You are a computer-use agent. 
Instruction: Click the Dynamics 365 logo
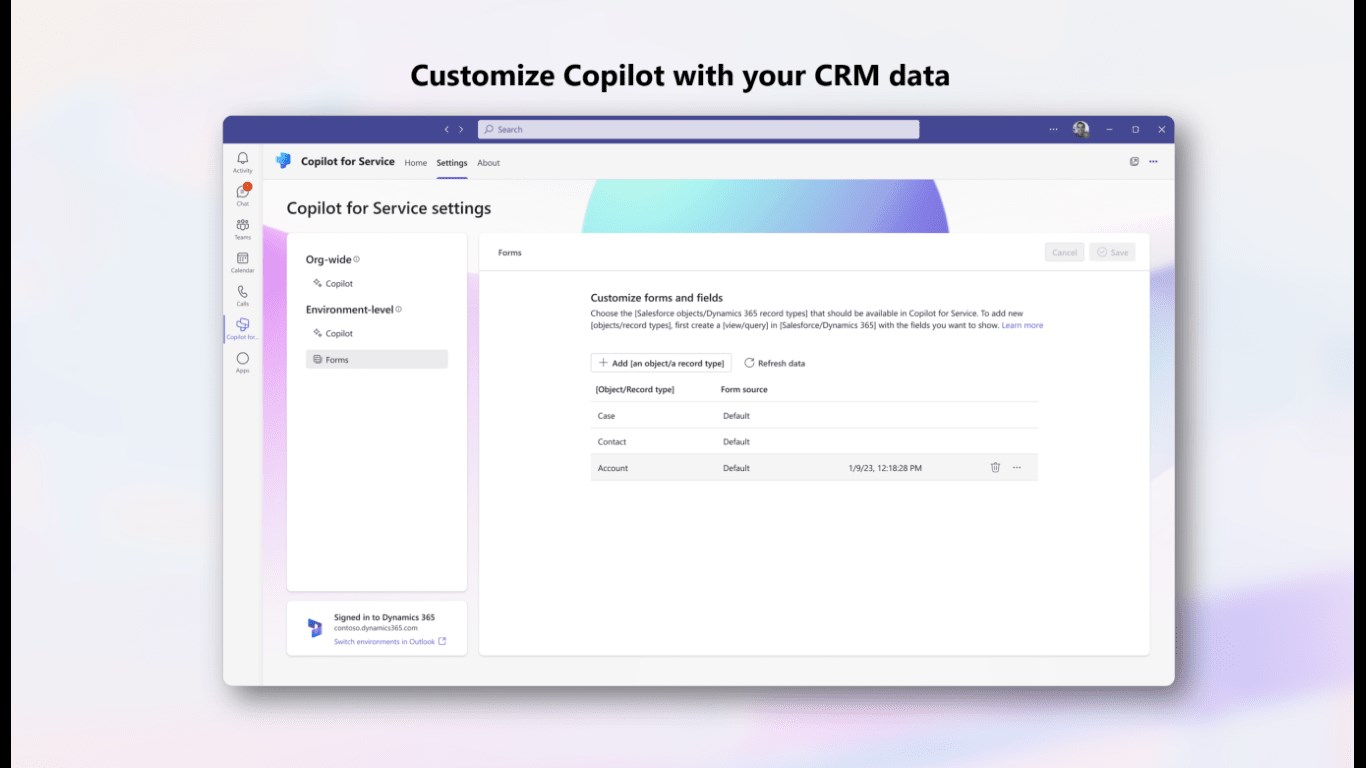[x=315, y=628]
